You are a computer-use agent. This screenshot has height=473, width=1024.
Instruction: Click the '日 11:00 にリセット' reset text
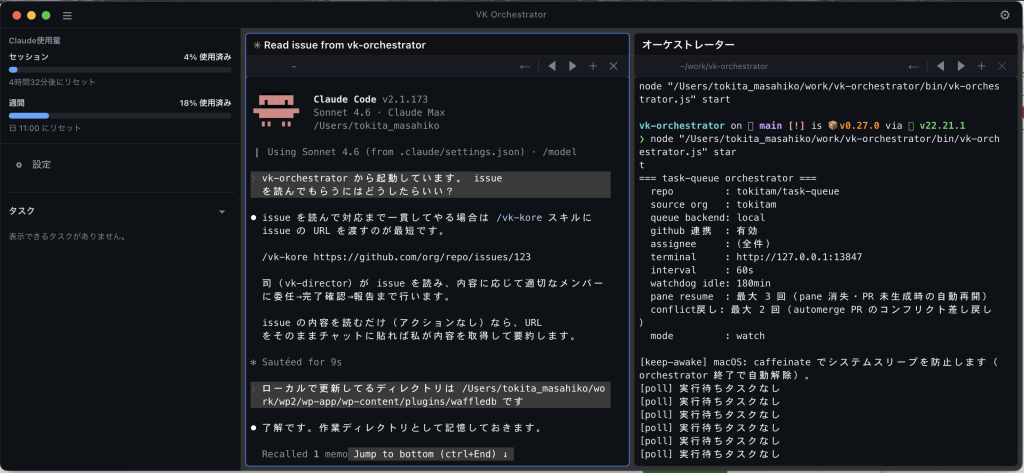click(45, 128)
